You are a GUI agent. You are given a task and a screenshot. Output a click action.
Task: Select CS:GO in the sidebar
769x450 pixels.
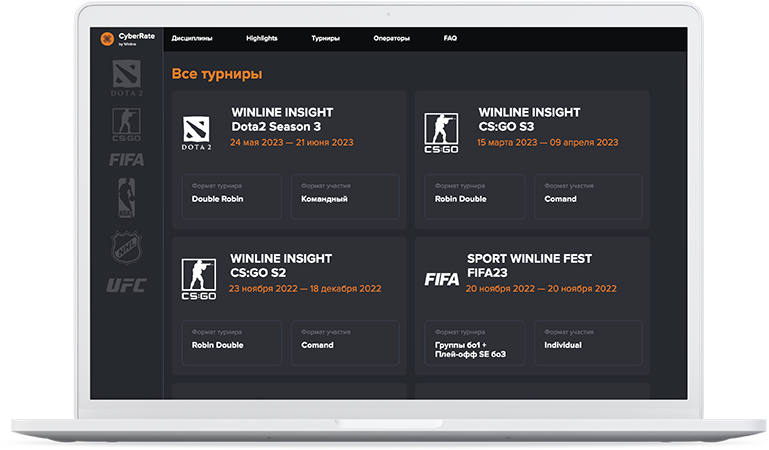coord(127,125)
